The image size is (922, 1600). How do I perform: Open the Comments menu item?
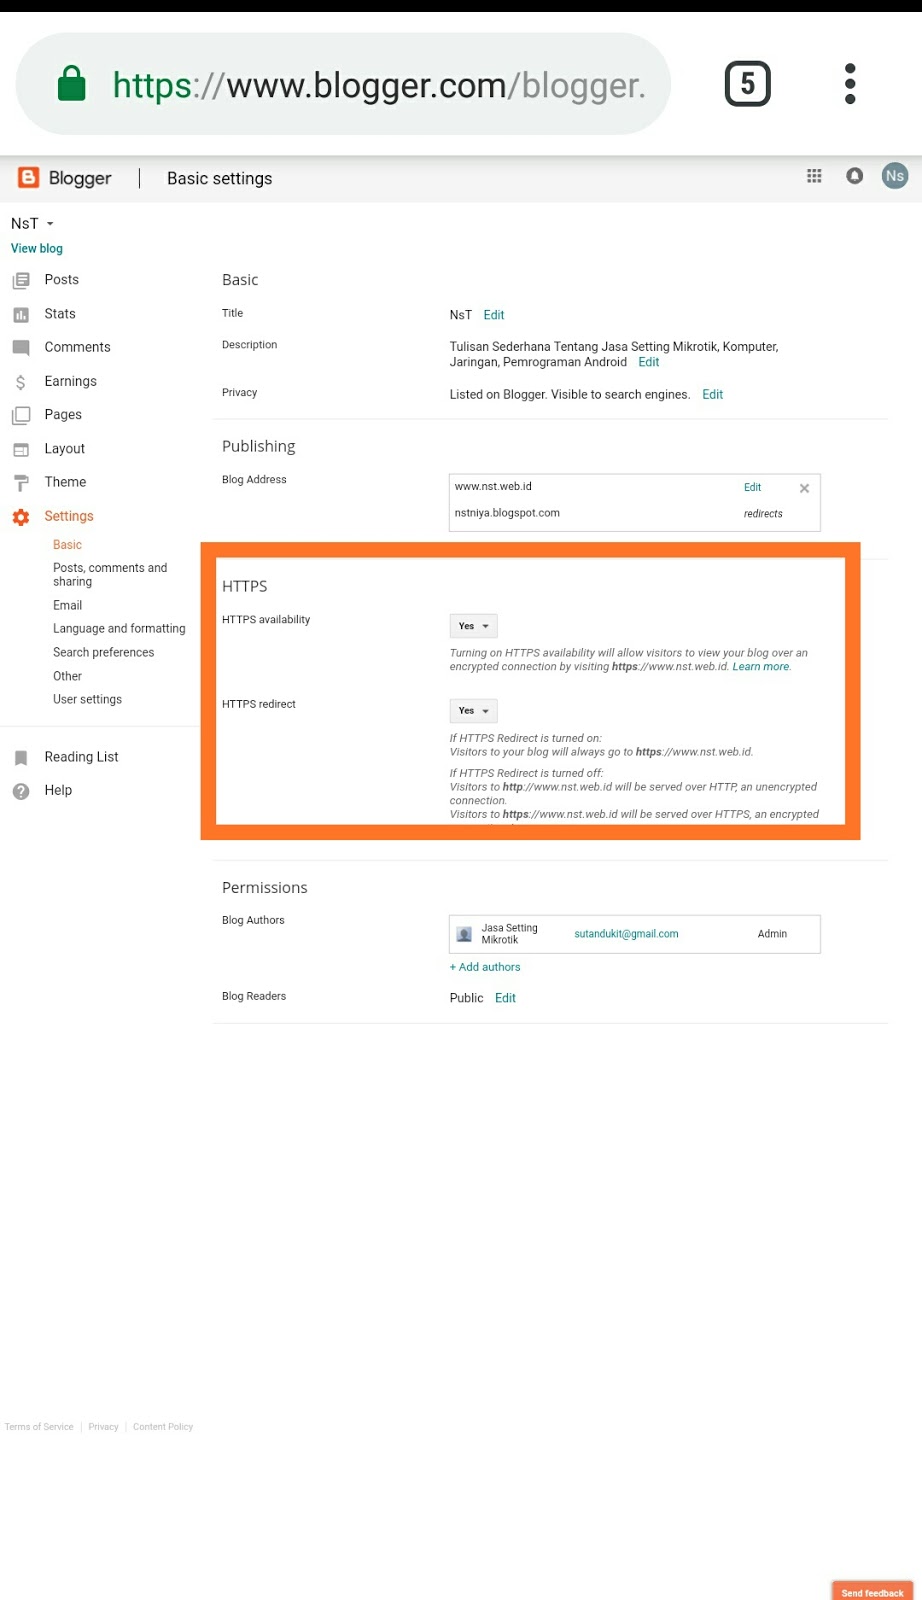click(77, 347)
